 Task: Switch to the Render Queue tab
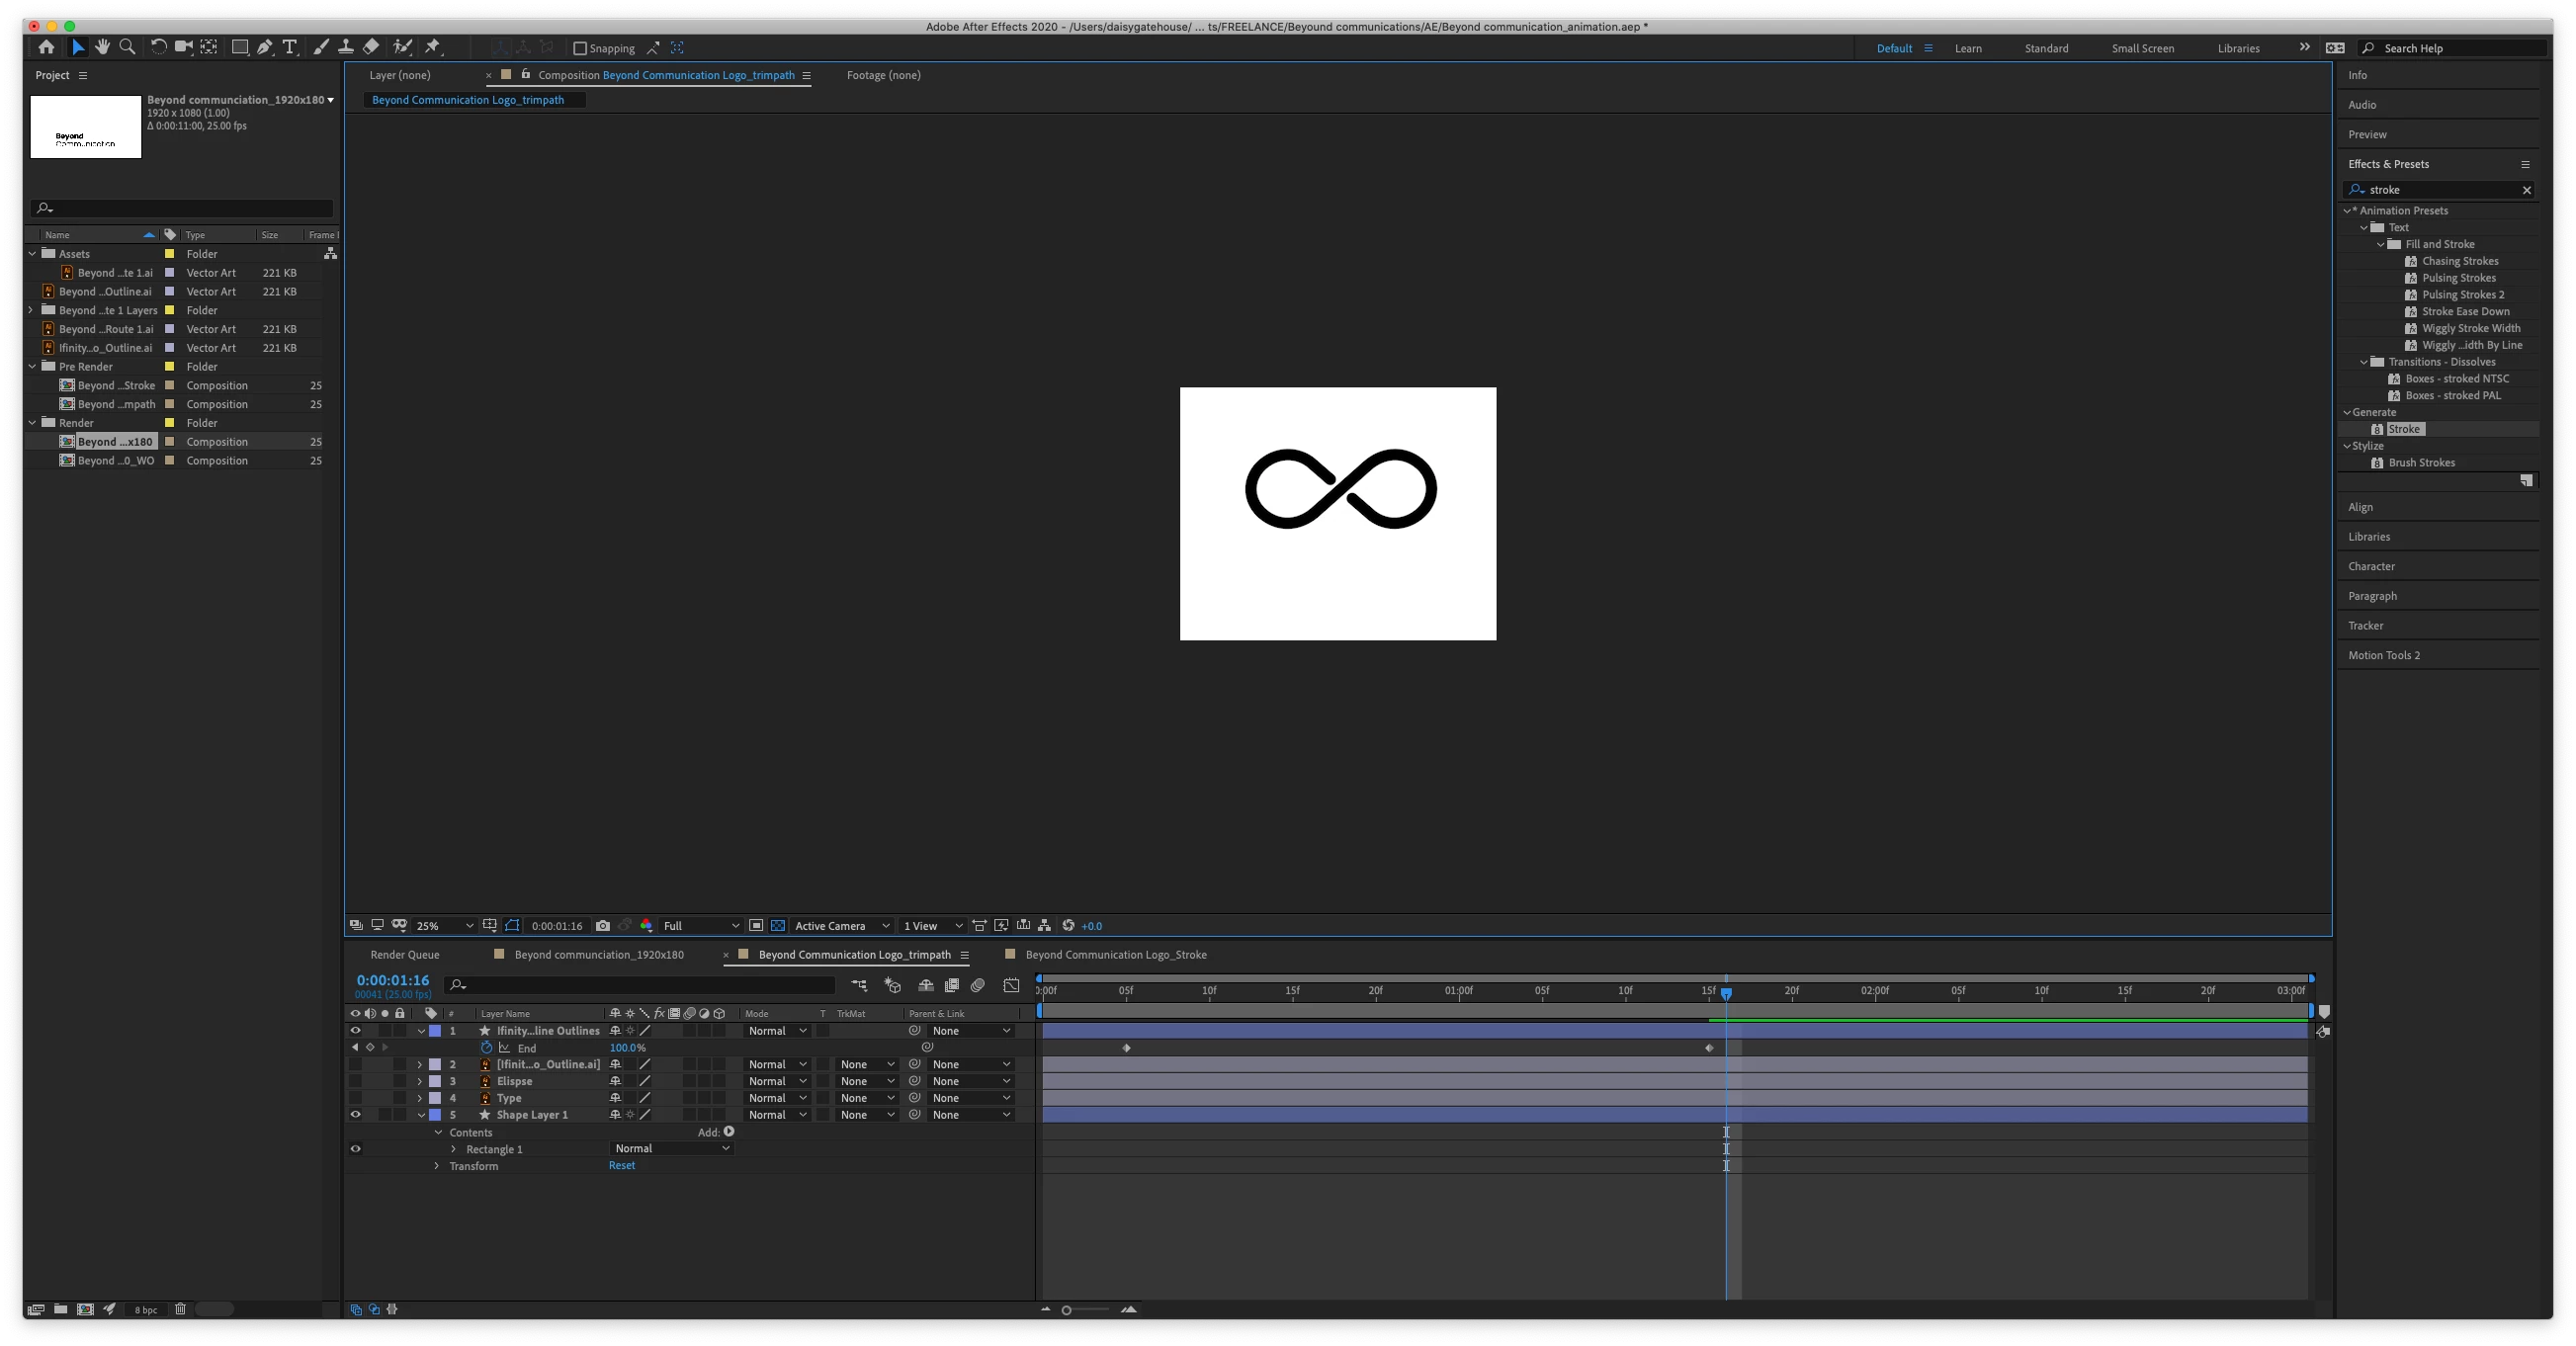(404, 955)
